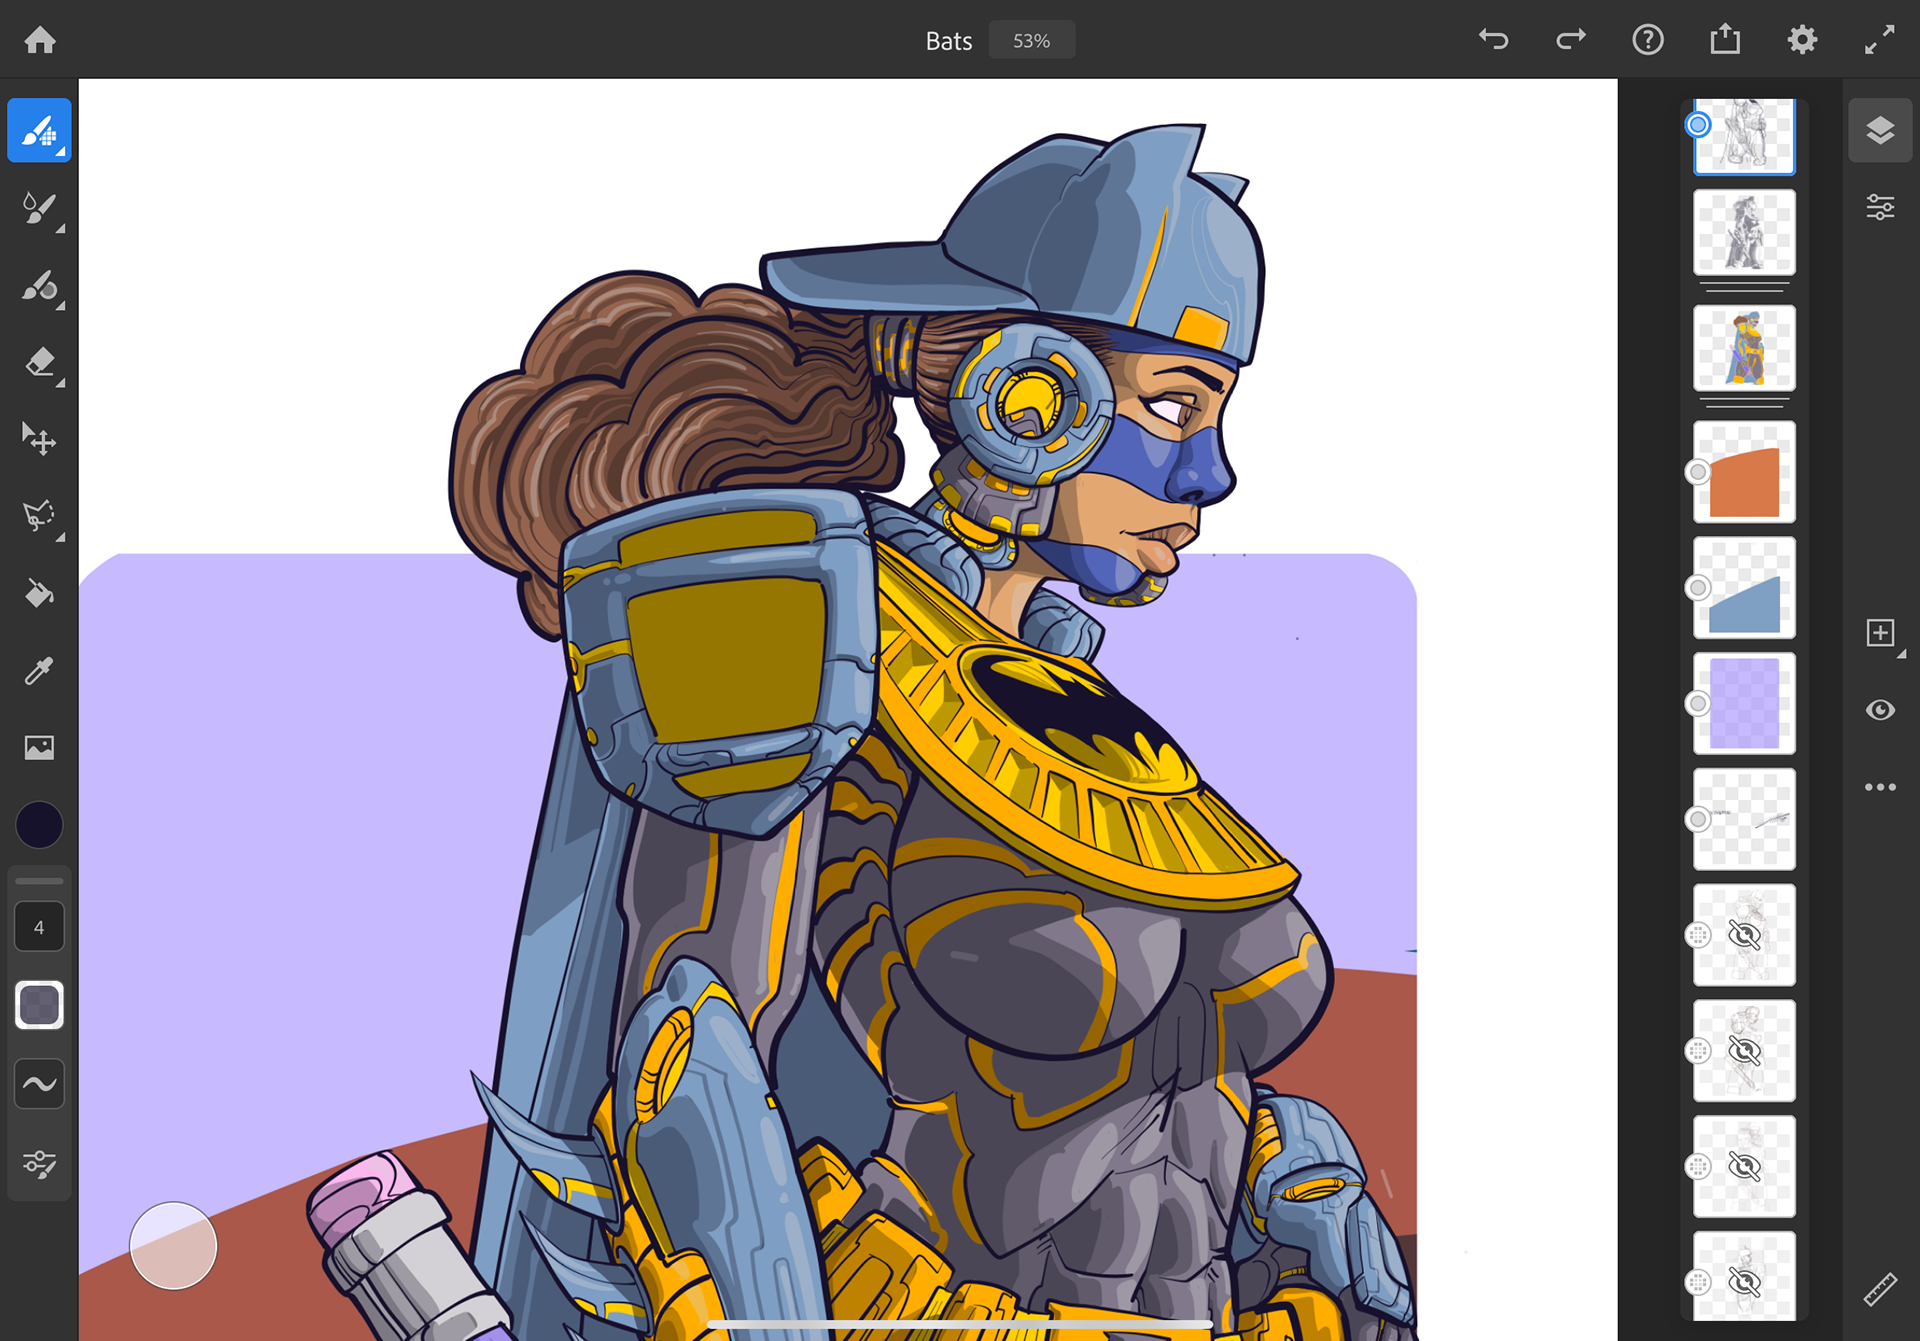Enter full screen mode
Viewport: 1920px width, 1341px height.
coord(1880,40)
